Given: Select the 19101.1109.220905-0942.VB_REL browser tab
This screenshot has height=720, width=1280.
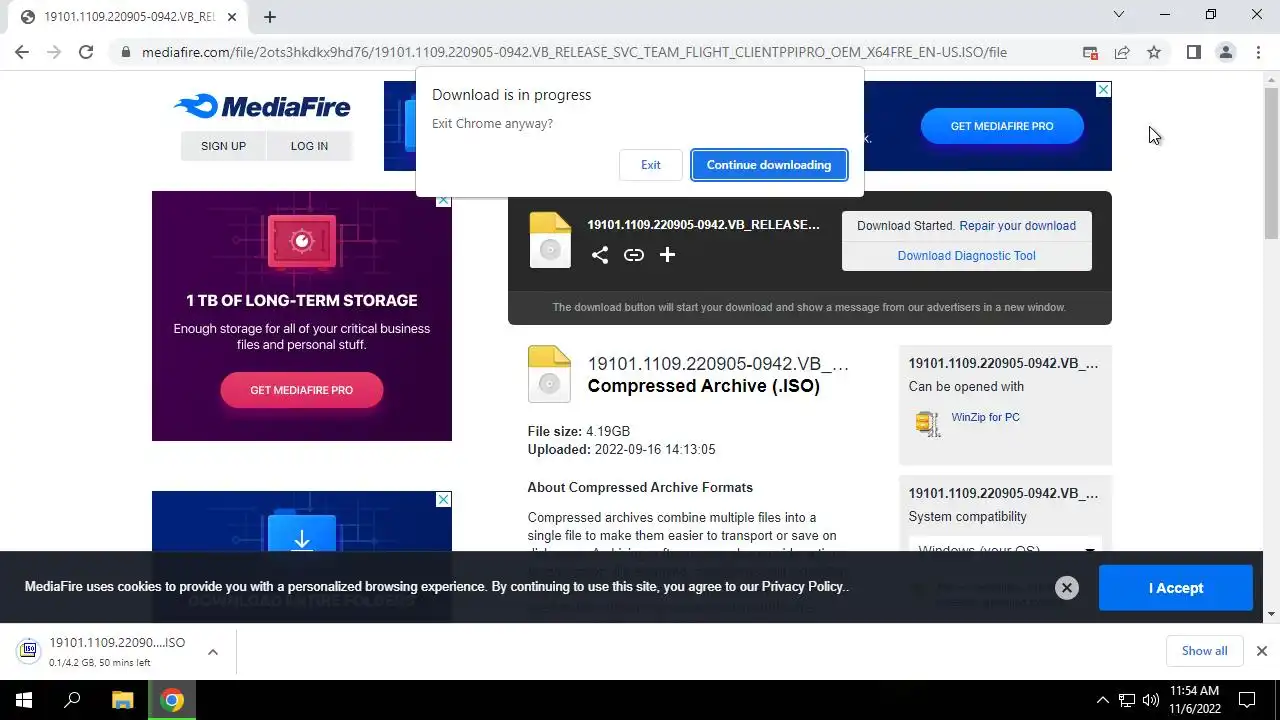Looking at the screenshot, I should click(x=128, y=17).
